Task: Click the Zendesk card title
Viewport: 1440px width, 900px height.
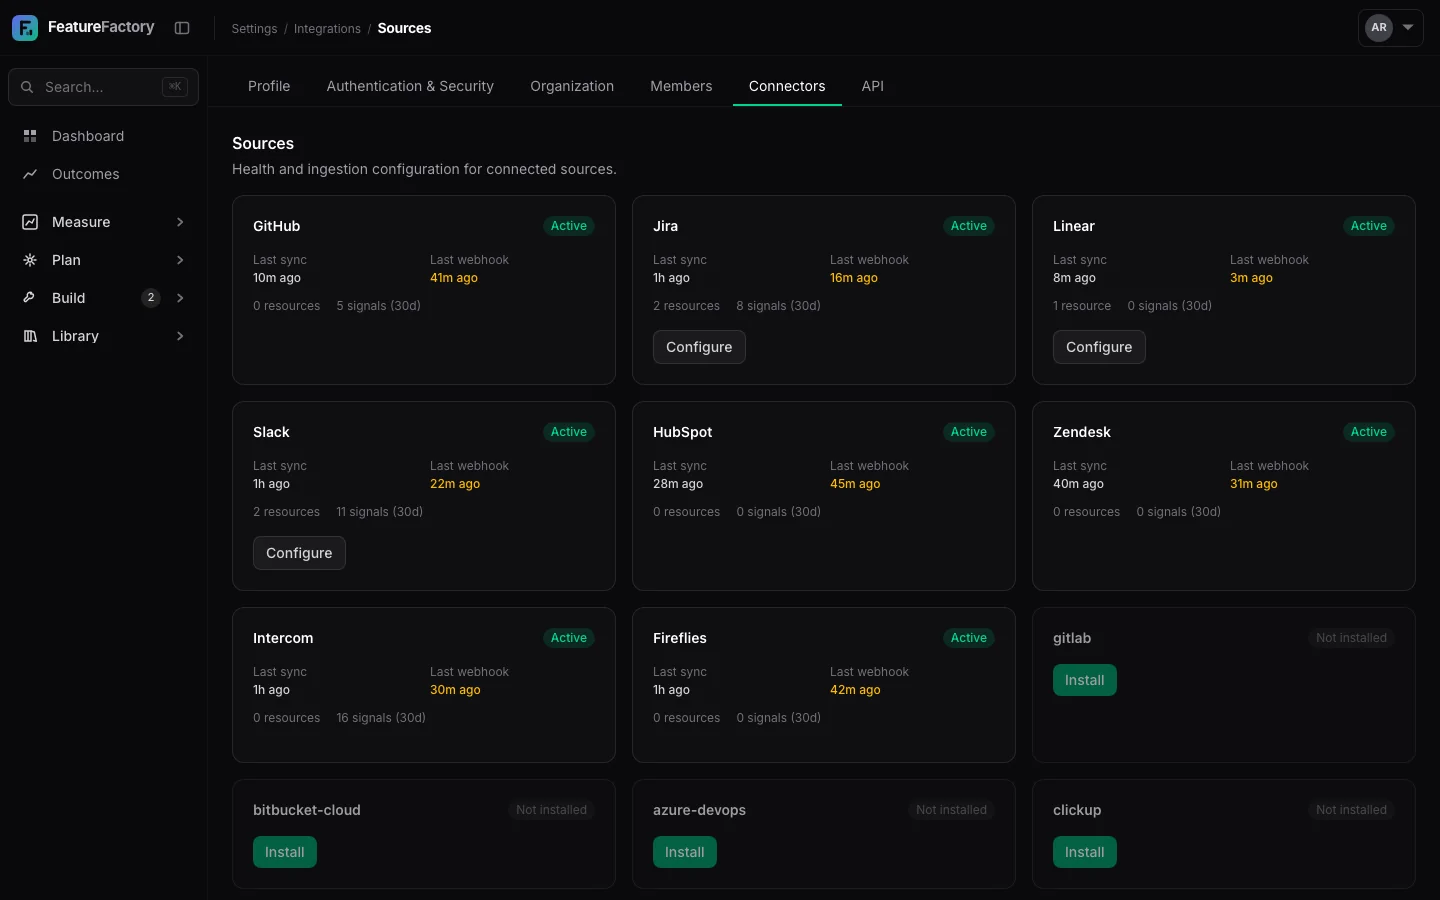Action: [x=1082, y=432]
